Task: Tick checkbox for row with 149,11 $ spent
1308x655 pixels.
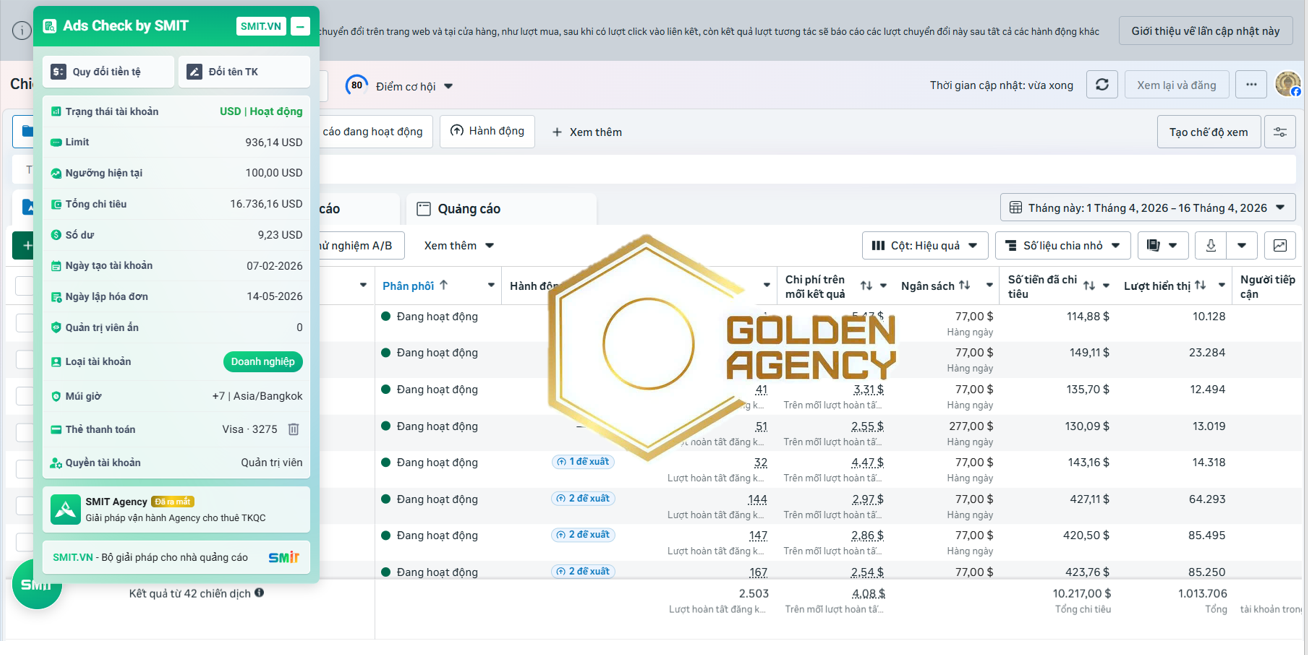Action: (x=25, y=360)
